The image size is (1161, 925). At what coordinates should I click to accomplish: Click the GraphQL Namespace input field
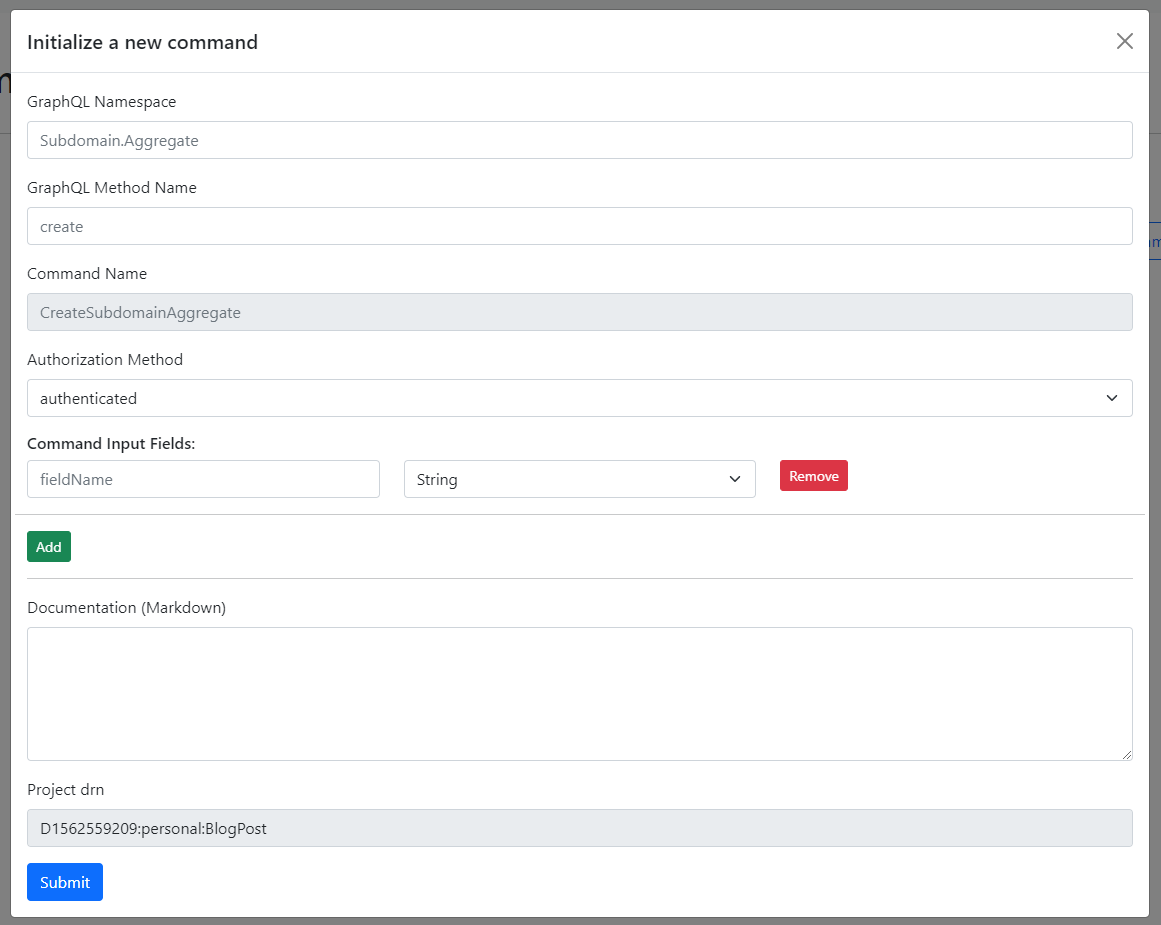click(580, 140)
